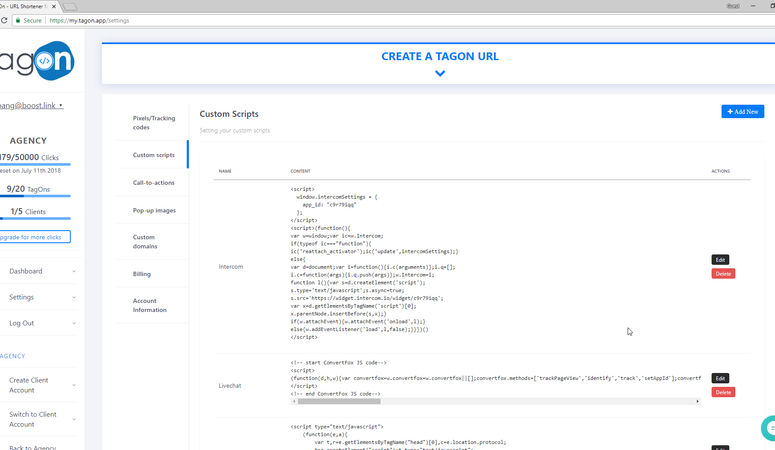Screen dimensions: 775x450
Task: Delete the Intercom script
Action: (723, 273)
